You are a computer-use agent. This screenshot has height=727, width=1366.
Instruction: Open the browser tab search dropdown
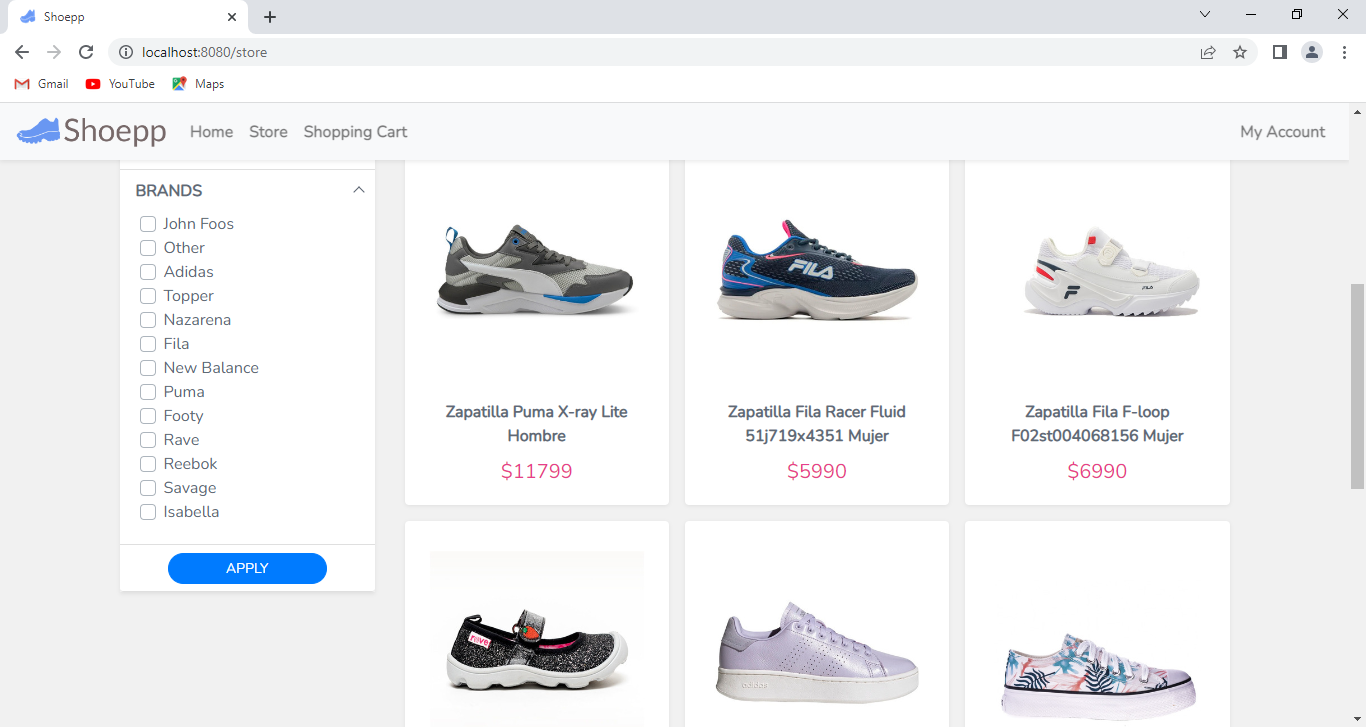(x=1204, y=14)
